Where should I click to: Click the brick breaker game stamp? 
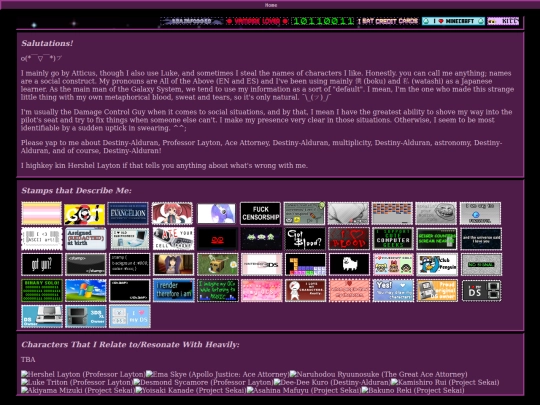pos(392,214)
